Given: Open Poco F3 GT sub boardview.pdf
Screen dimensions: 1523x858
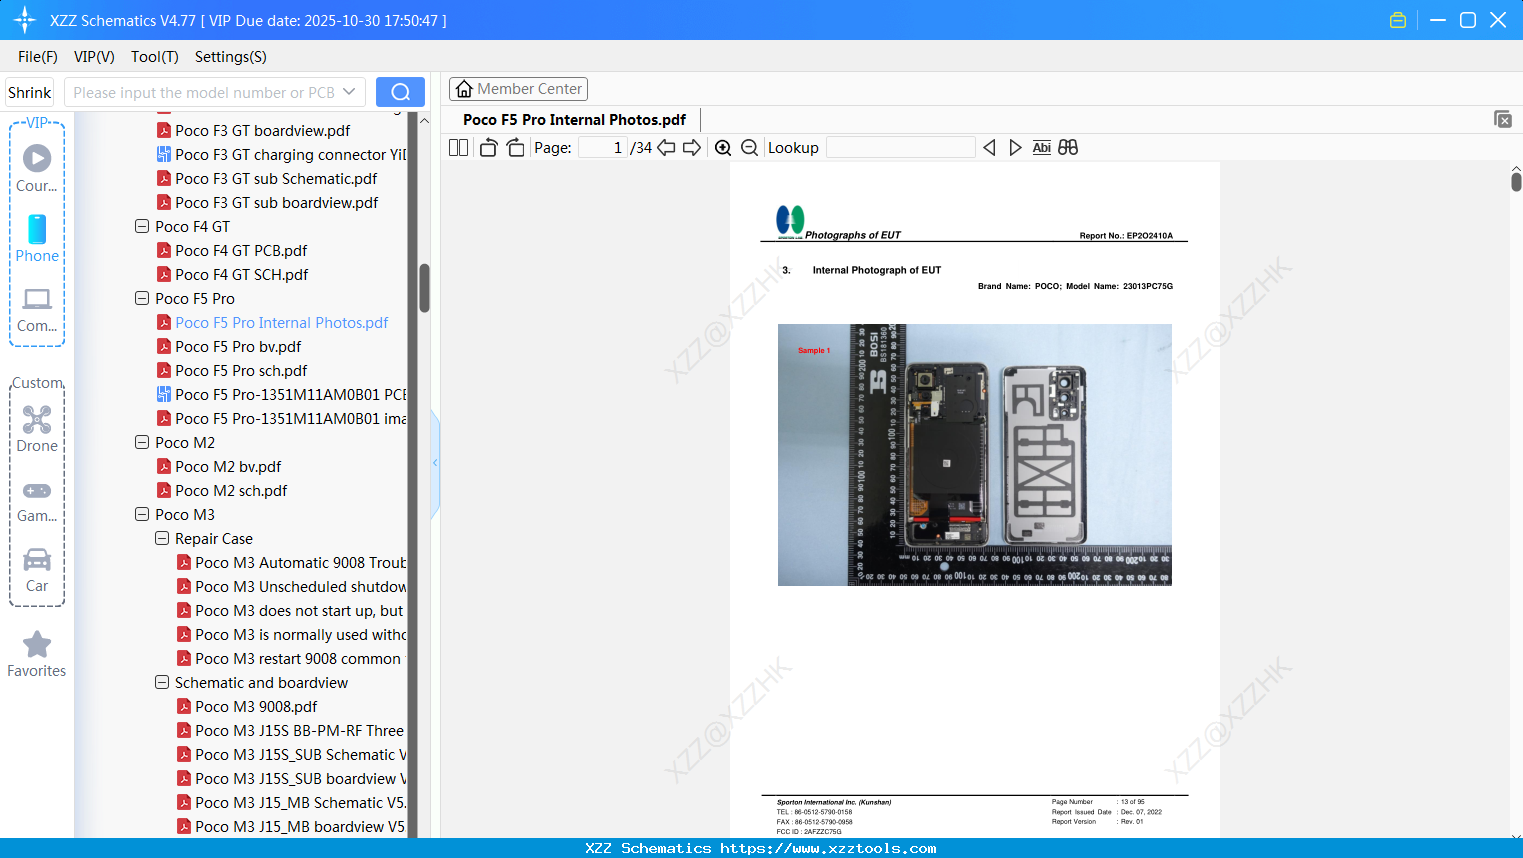Looking at the screenshot, I should (x=276, y=203).
